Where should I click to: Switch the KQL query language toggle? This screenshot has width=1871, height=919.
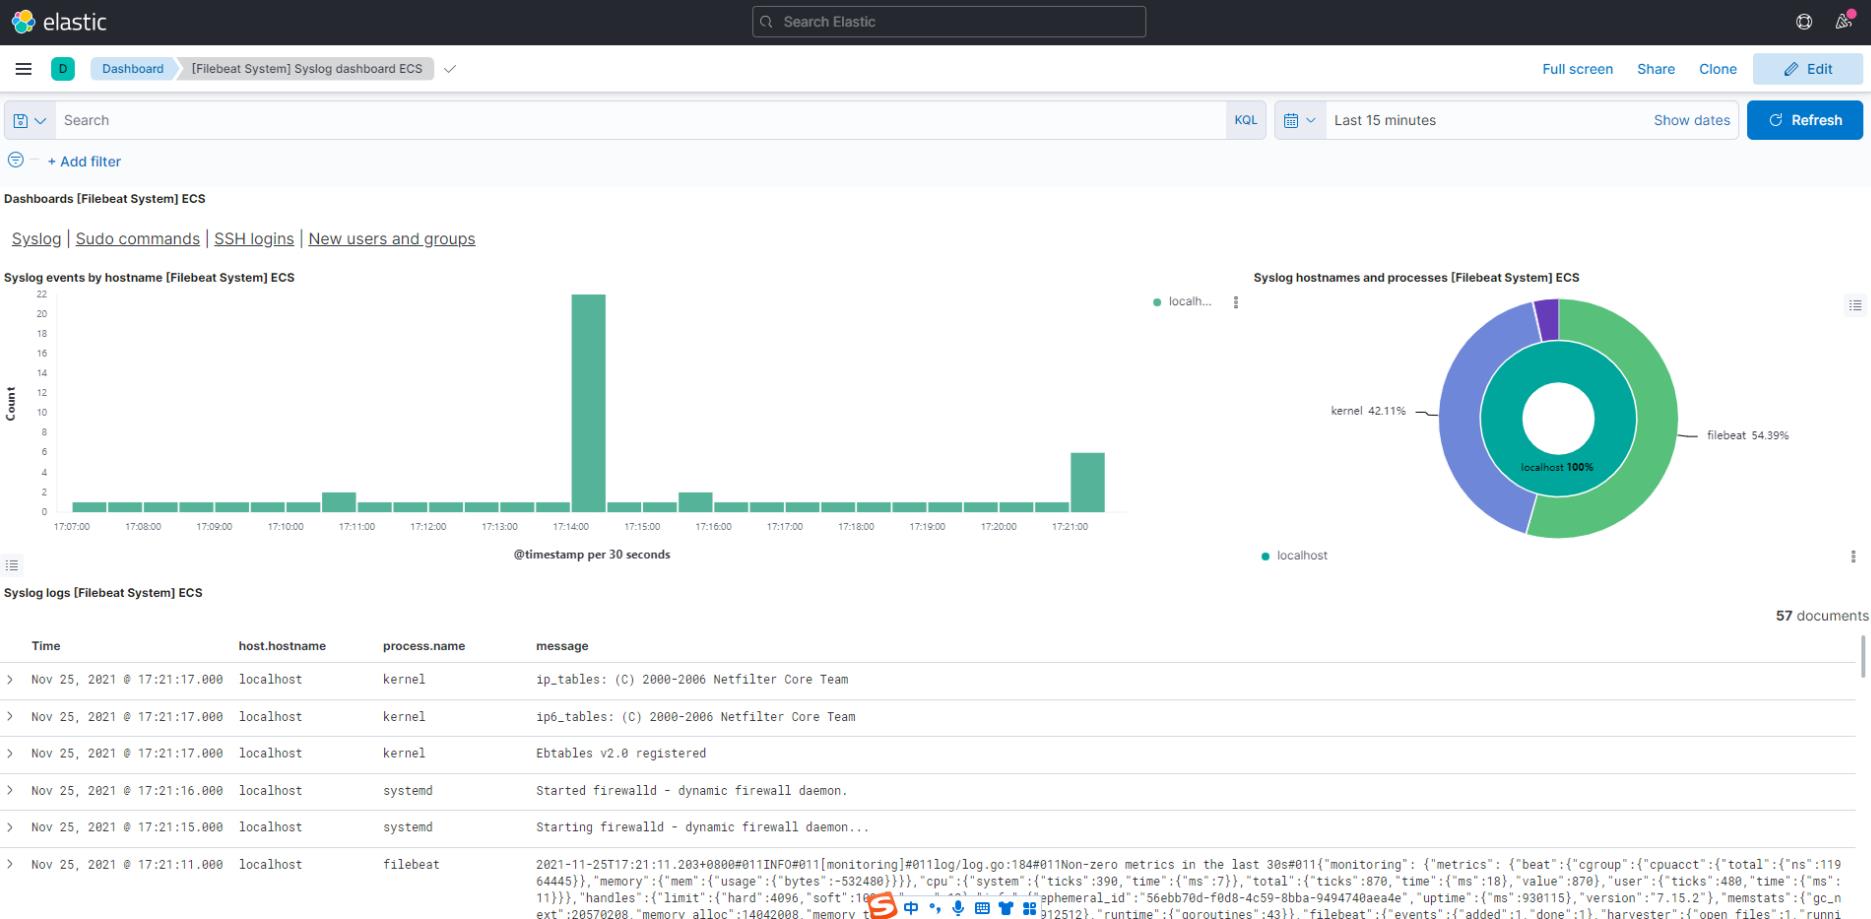1246,120
